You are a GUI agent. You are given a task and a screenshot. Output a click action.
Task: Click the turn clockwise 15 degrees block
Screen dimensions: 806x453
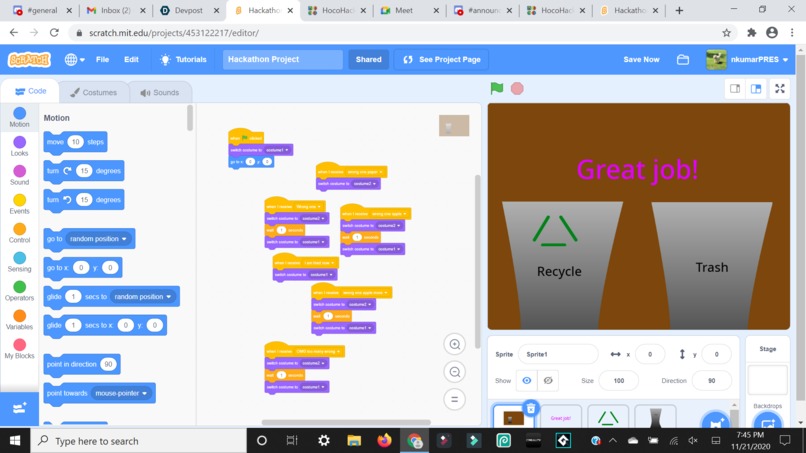click(x=84, y=171)
